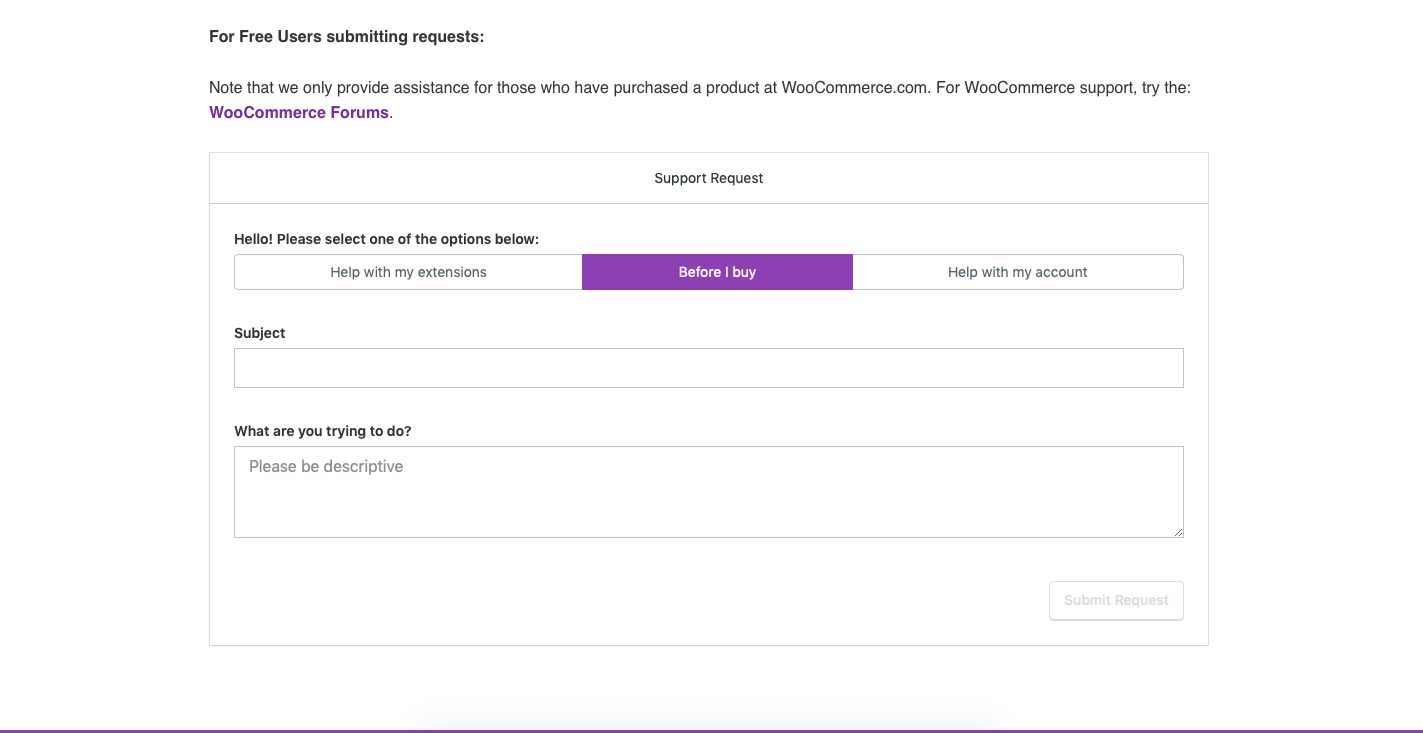Select the 'Before I buy' option
The width and height of the screenshot is (1423, 733).
tap(717, 272)
